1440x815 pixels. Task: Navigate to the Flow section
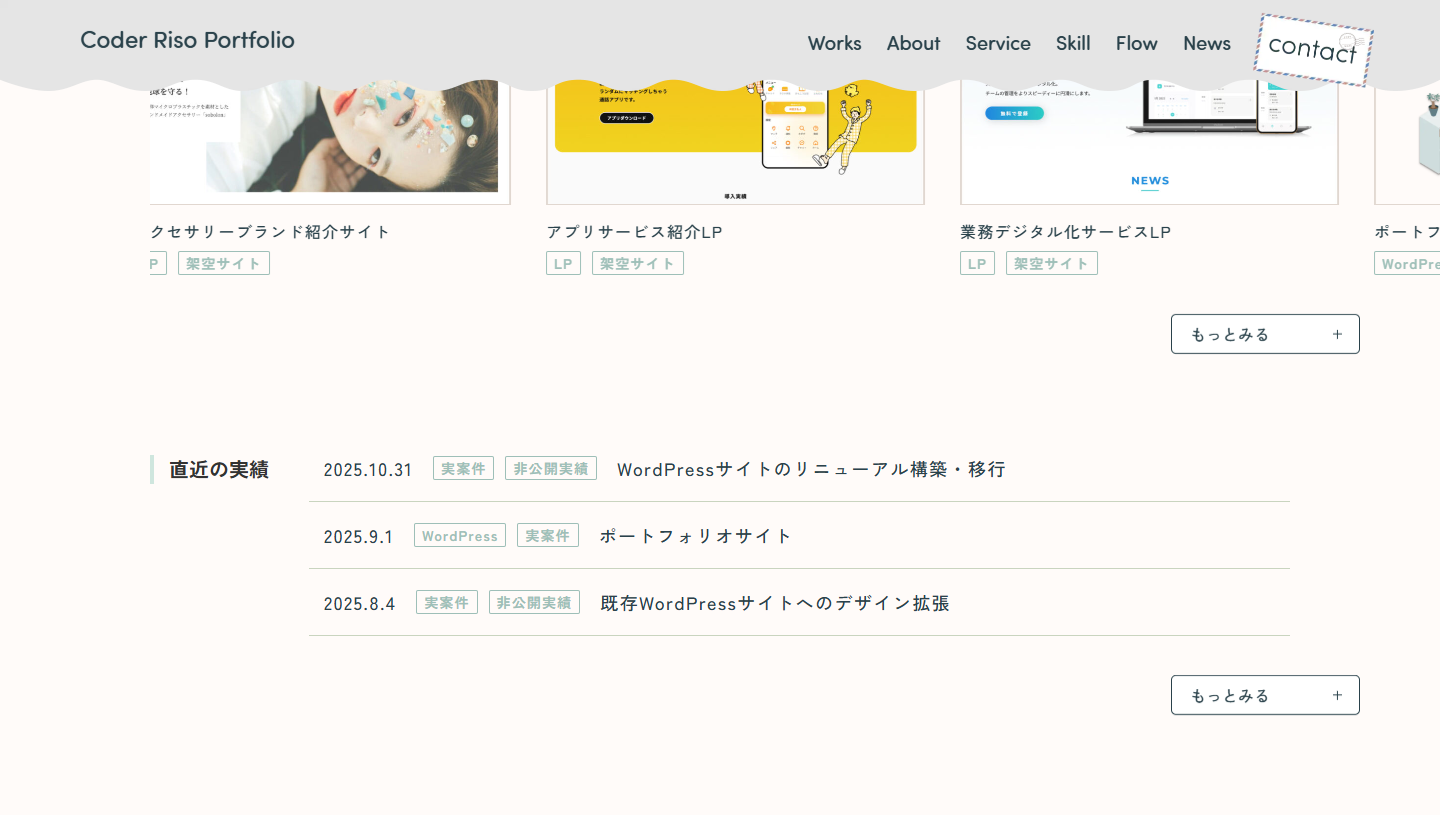(x=1136, y=43)
